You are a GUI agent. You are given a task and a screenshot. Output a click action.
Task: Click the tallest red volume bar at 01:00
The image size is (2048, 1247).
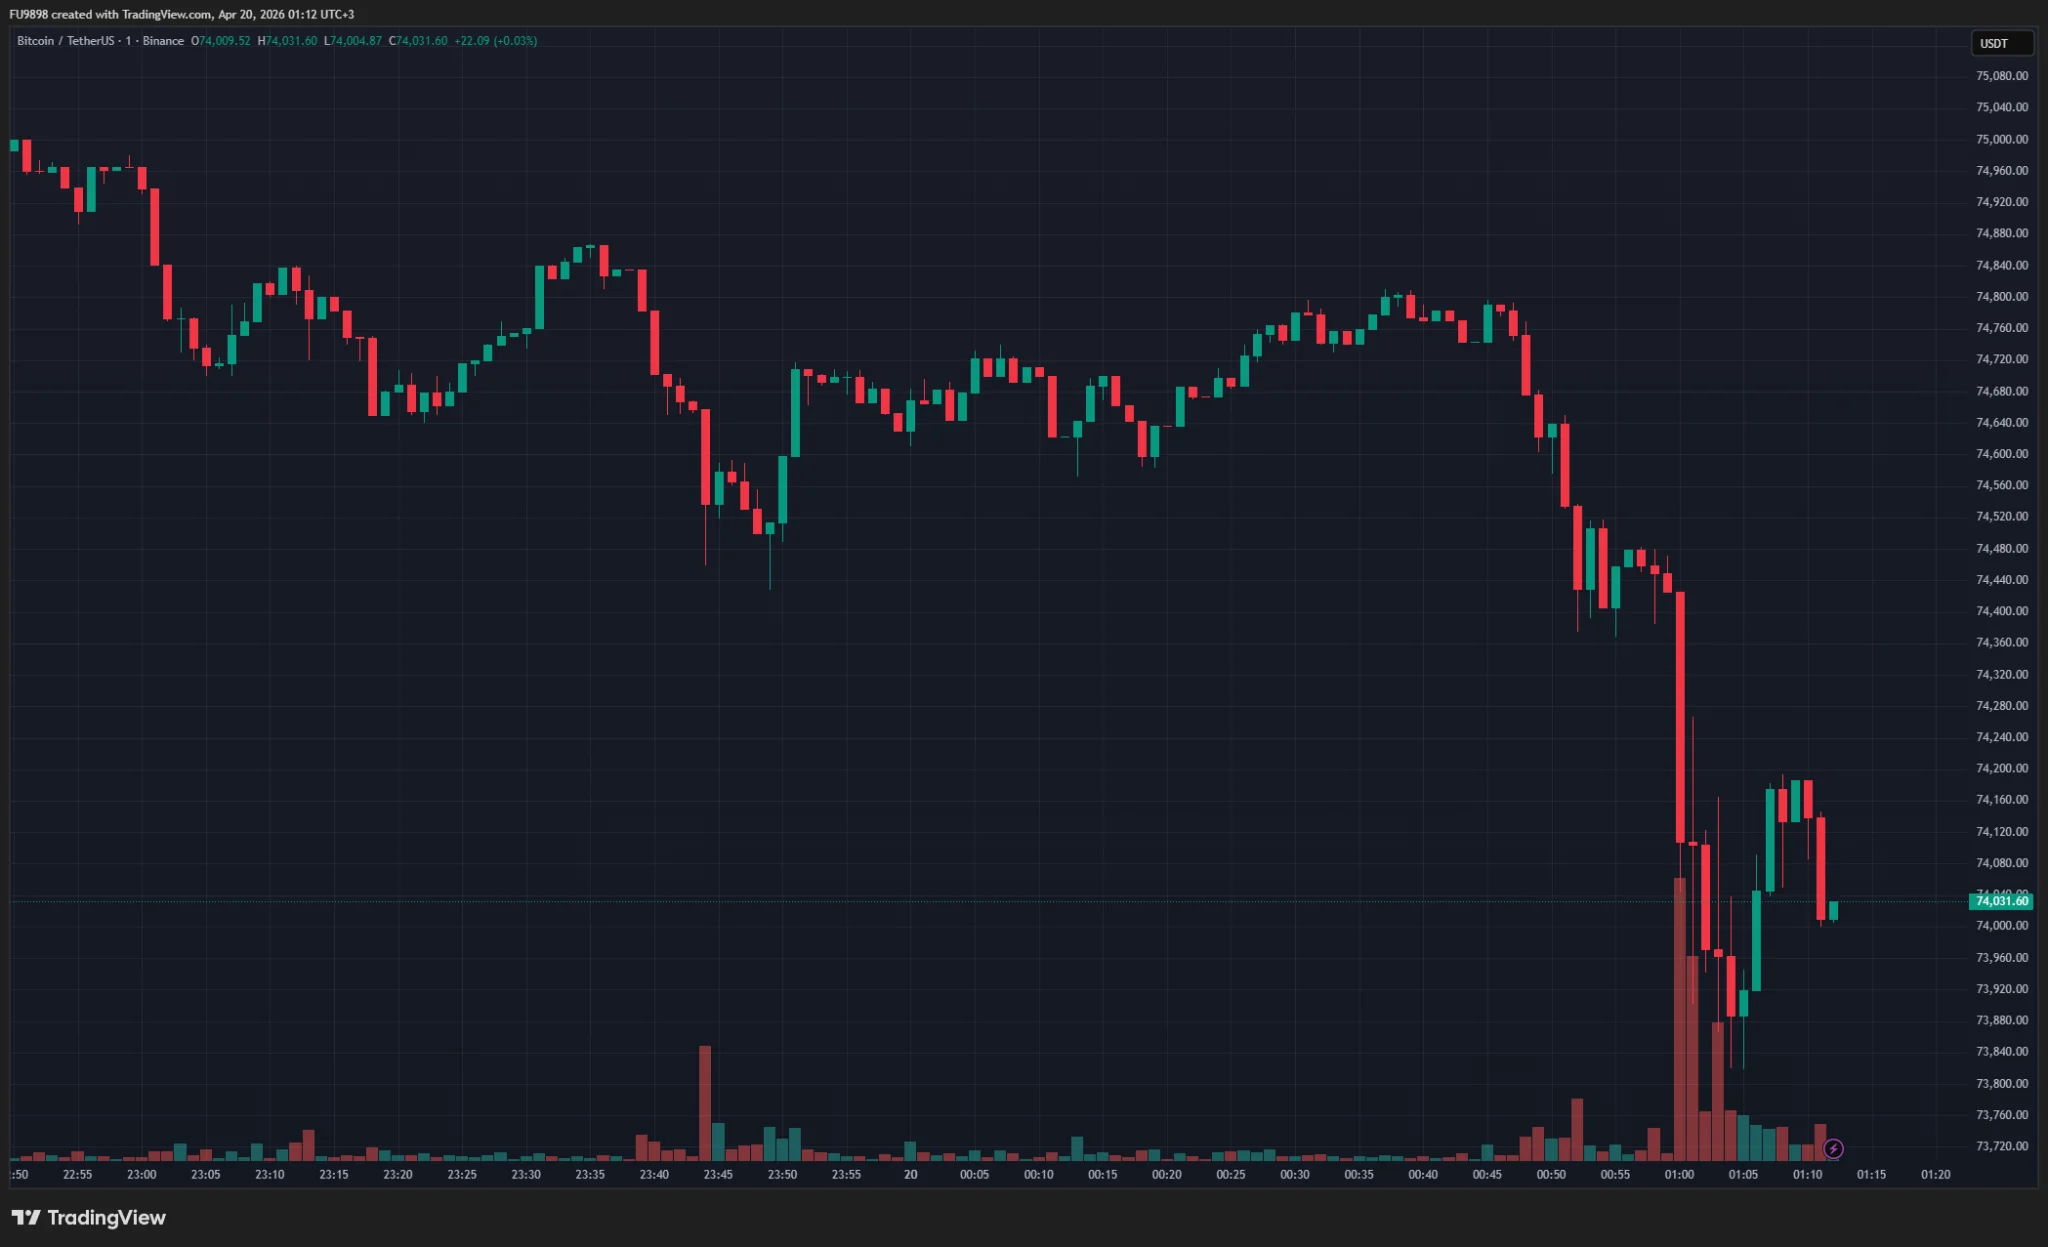coord(1680,1020)
